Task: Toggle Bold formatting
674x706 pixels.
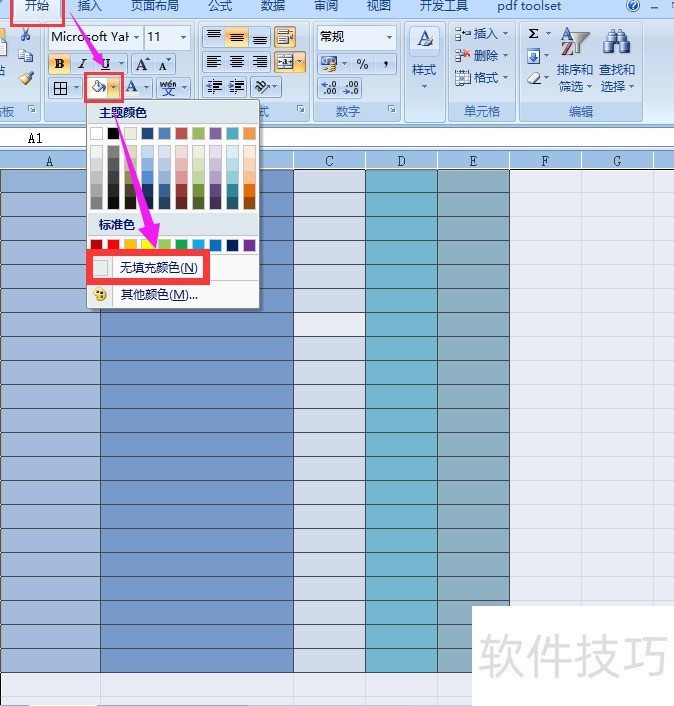Action: [x=59, y=63]
